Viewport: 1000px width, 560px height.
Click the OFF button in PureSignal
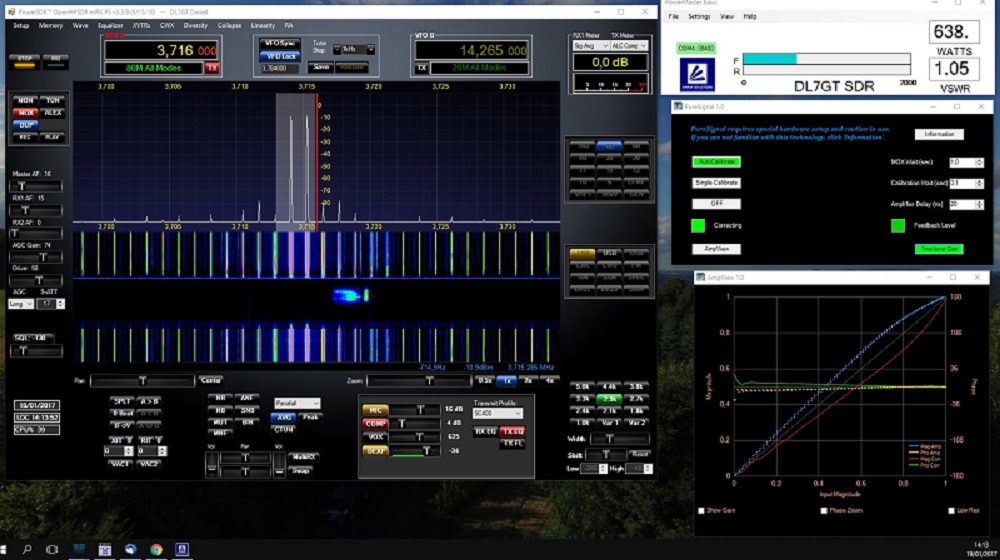pyautogui.click(x=717, y=203)
